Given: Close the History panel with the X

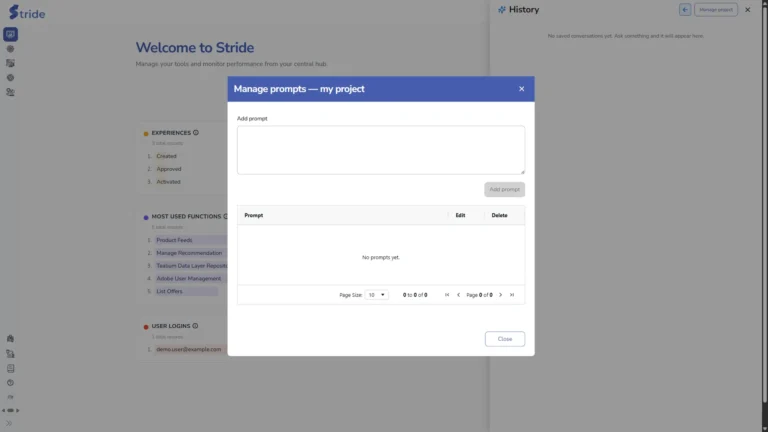Looking at the screenshot, I should [x=747, y=10].
